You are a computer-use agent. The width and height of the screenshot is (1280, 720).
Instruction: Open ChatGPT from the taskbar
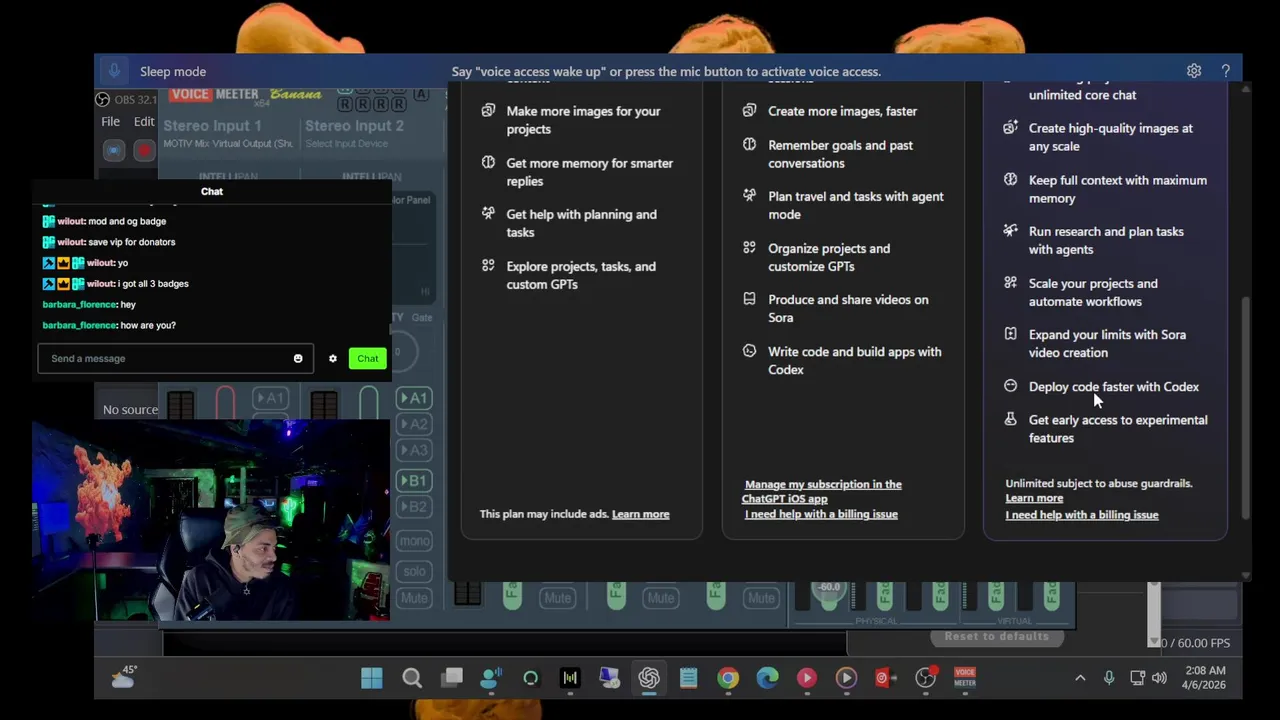[649, 678]
